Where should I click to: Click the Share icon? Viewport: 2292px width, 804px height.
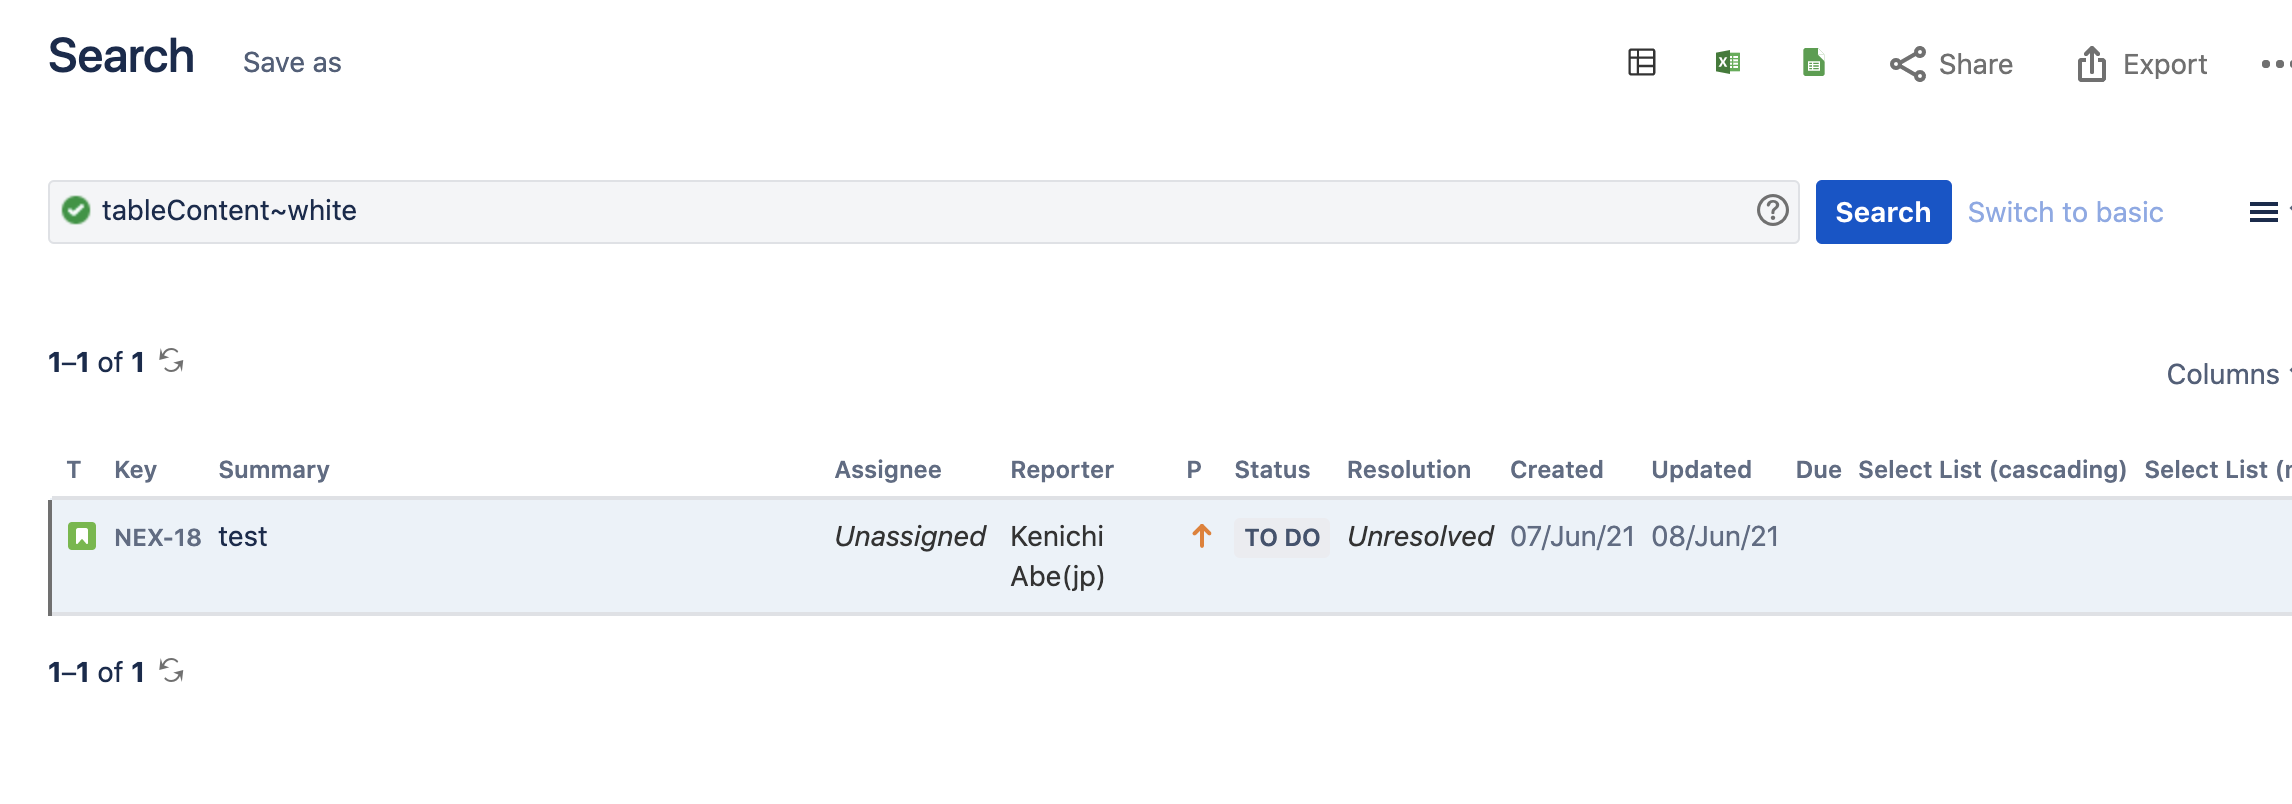1908,63
